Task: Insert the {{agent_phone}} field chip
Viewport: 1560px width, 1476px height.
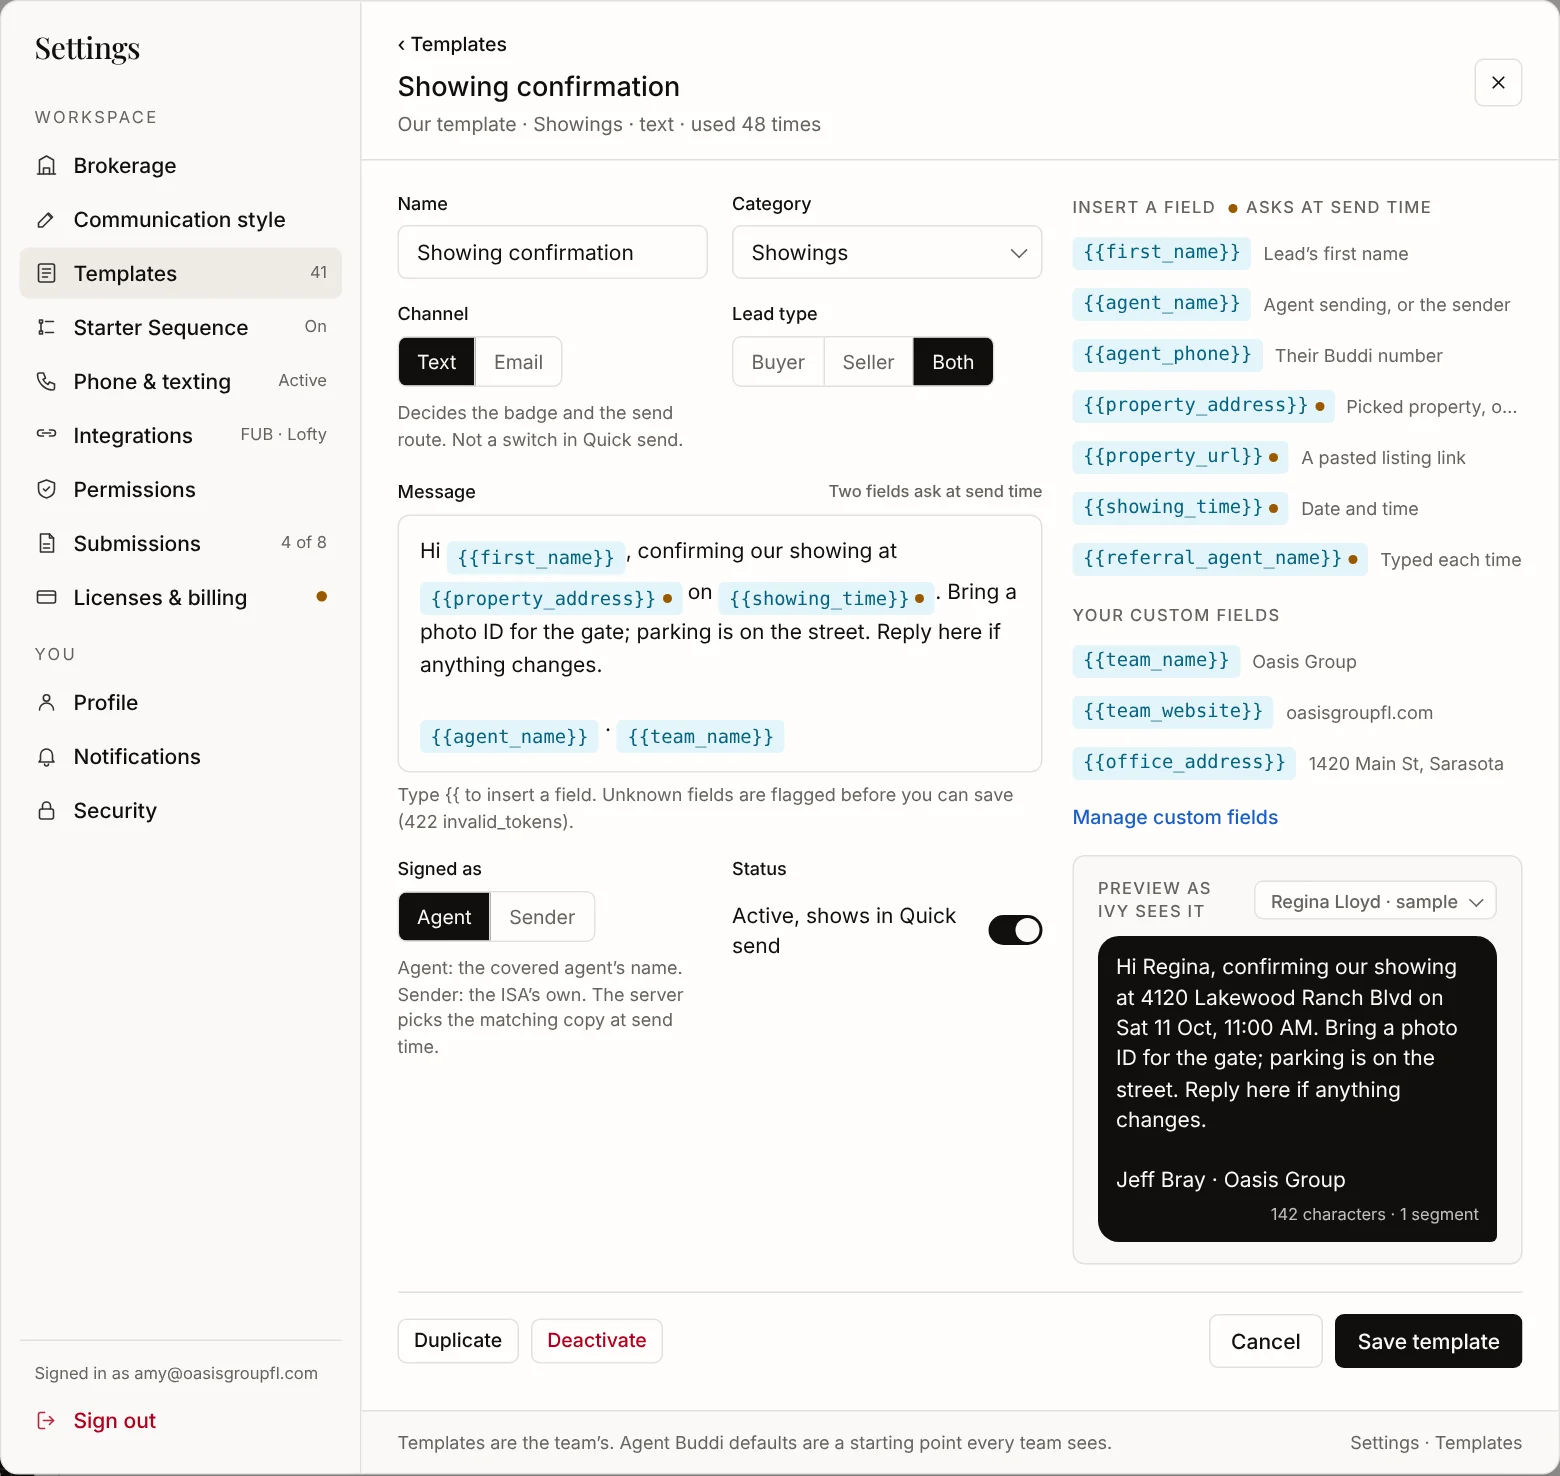Action: tap(1167, 355)
